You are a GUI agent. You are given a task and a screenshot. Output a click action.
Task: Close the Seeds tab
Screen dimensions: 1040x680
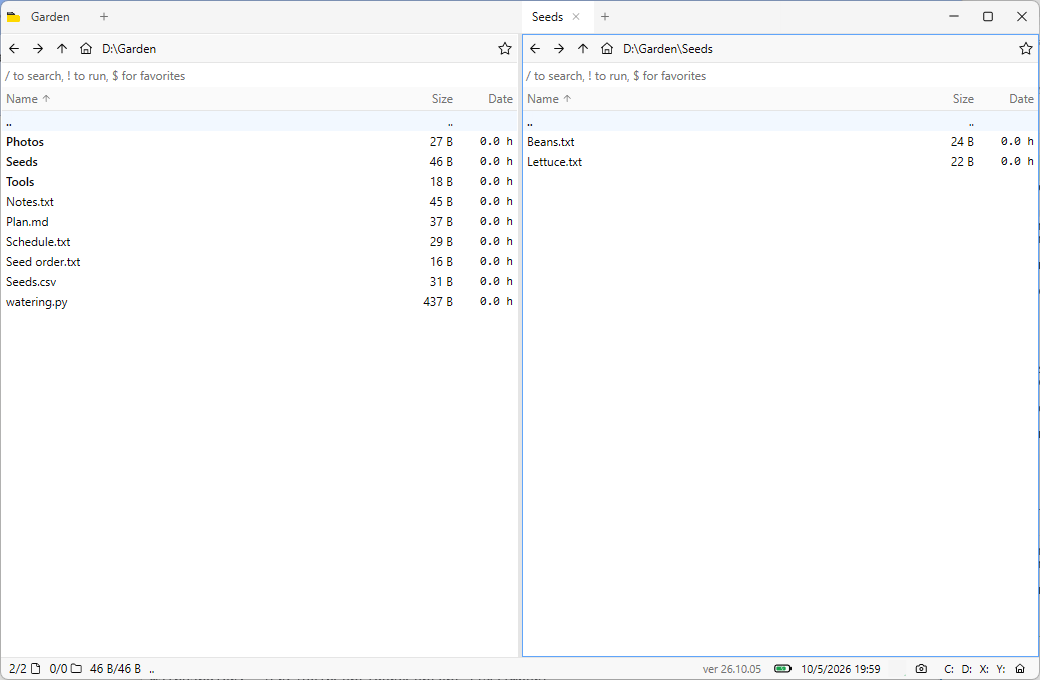click(576, 17)
